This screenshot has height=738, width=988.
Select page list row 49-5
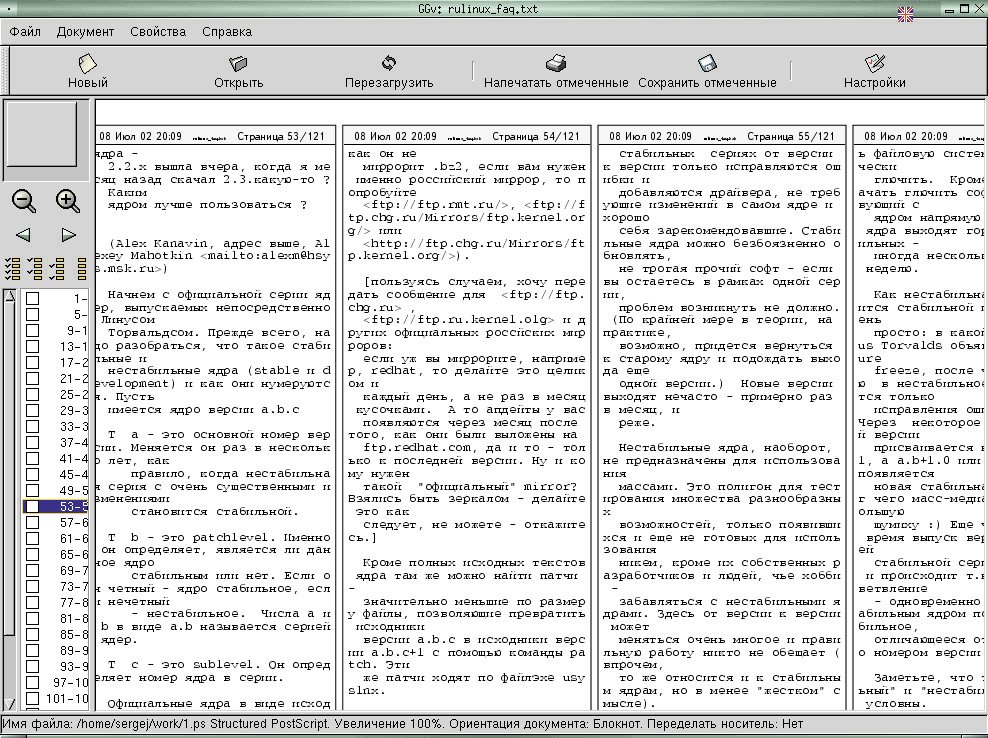pos(55,490)
